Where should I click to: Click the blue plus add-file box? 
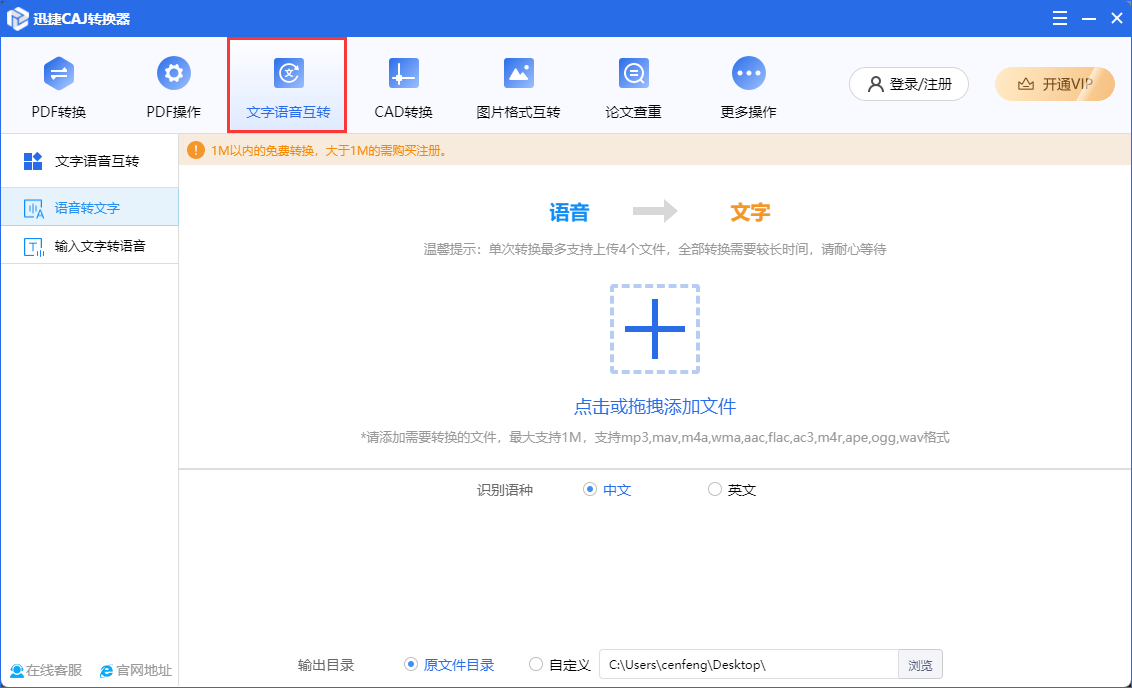pos(655,329)
